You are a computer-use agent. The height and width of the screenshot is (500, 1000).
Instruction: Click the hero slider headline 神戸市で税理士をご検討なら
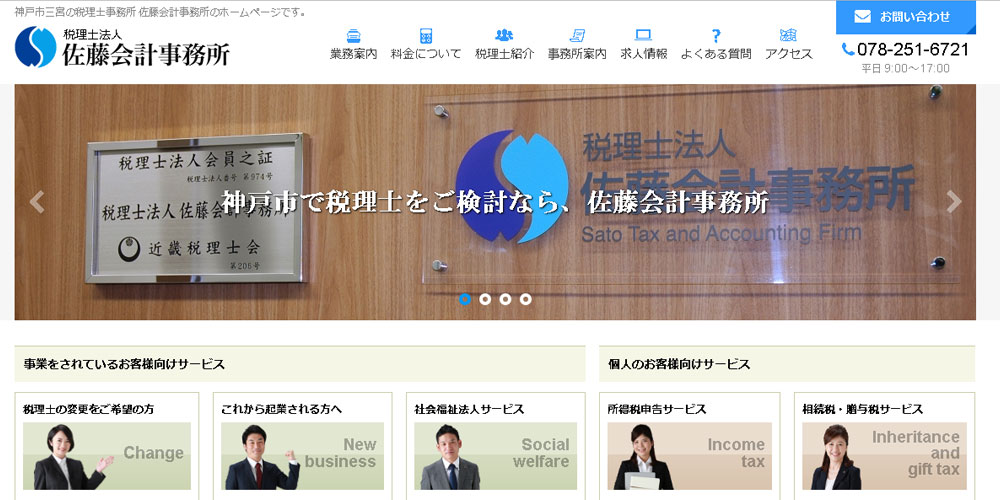coord(495,202)
